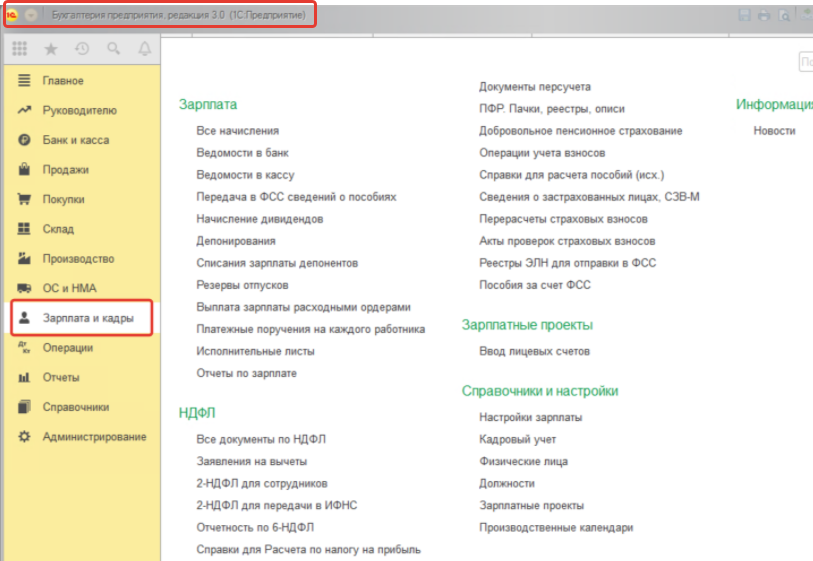
Task: Open Платежные поручения на каждого работника
Action: pyautogui.click(x=311, y=329)
